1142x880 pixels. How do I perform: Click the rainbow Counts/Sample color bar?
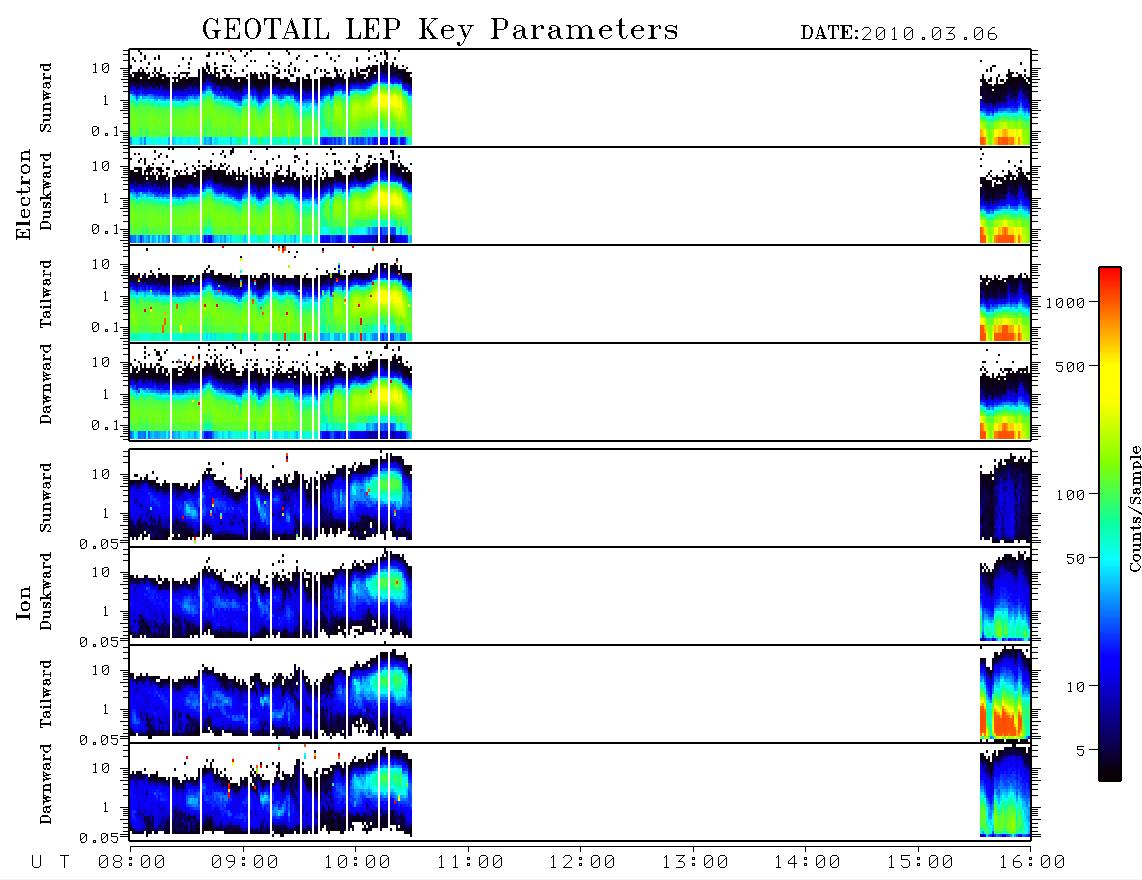point(1110,524)
